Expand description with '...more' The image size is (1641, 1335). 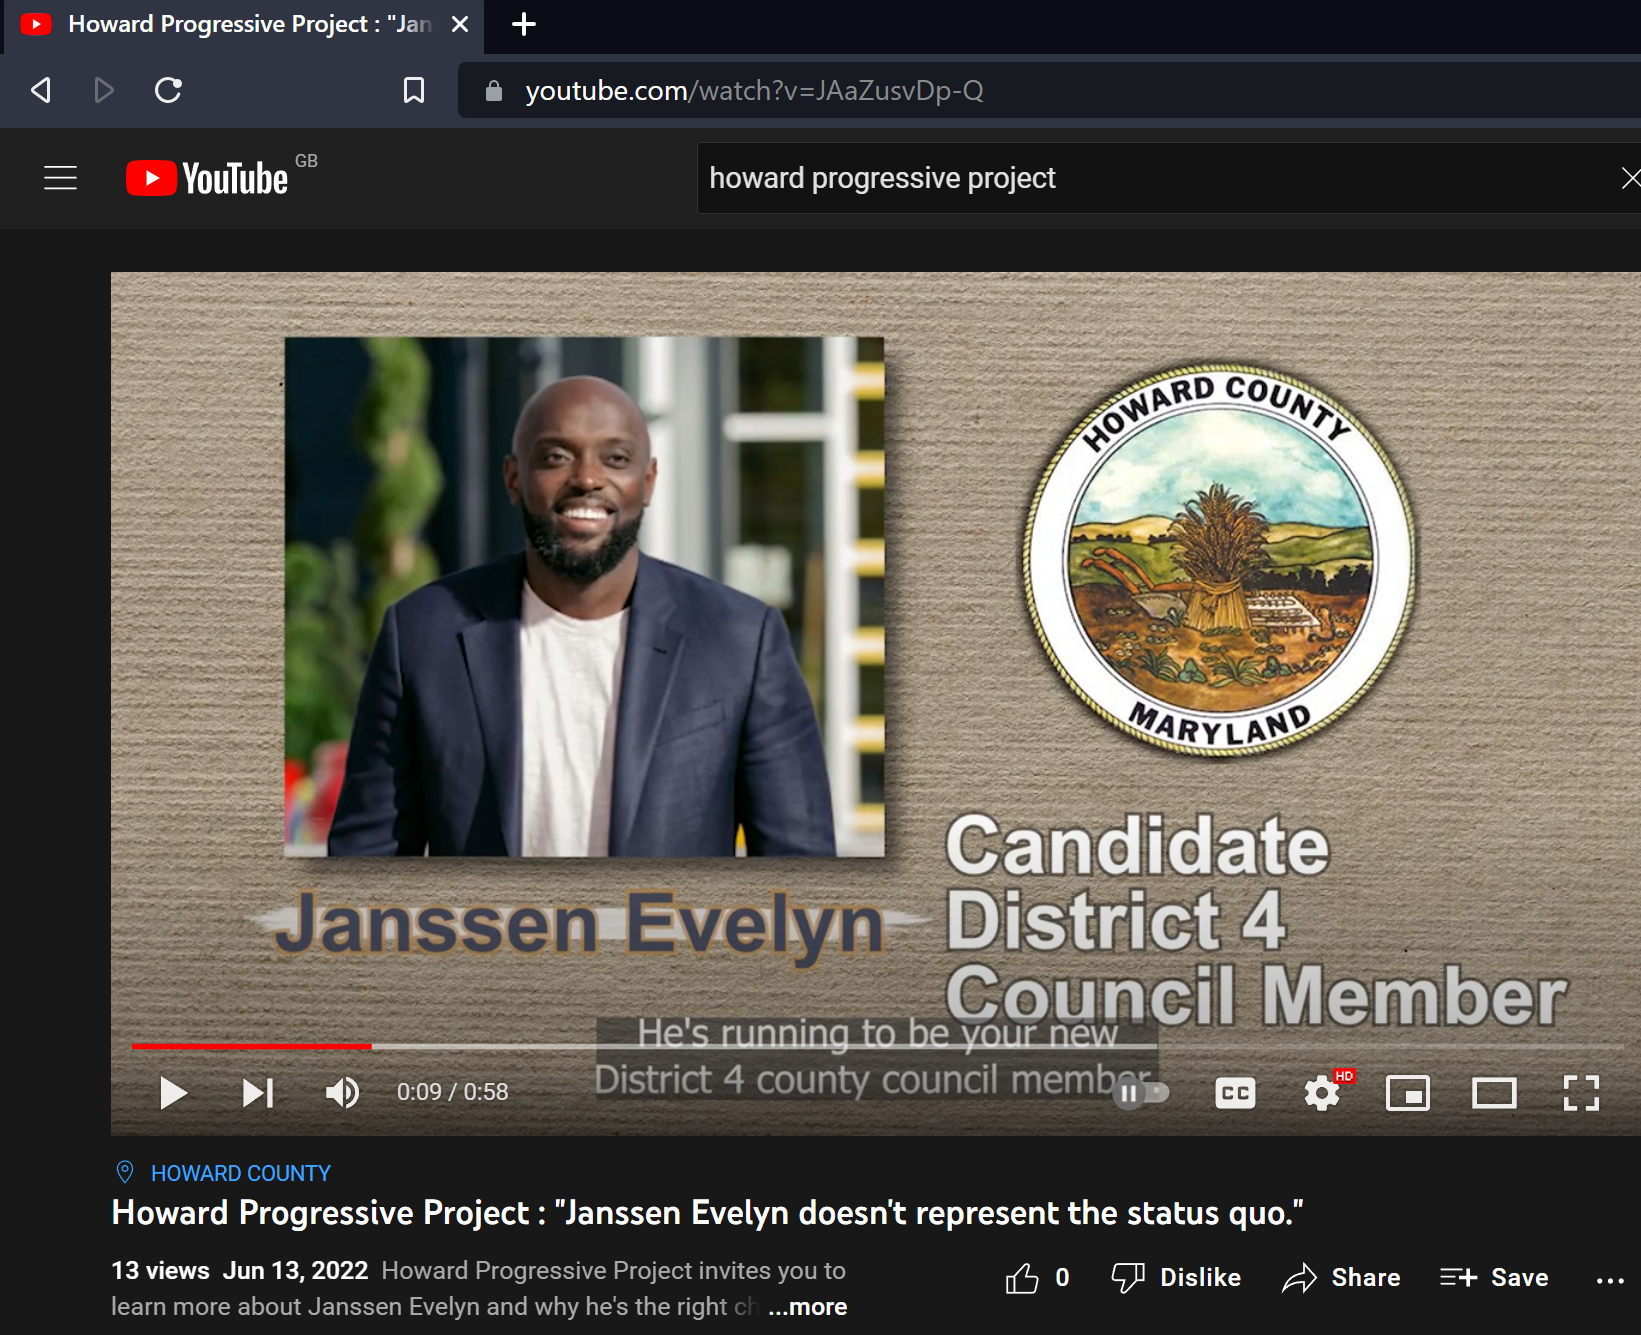point(808,1307)
